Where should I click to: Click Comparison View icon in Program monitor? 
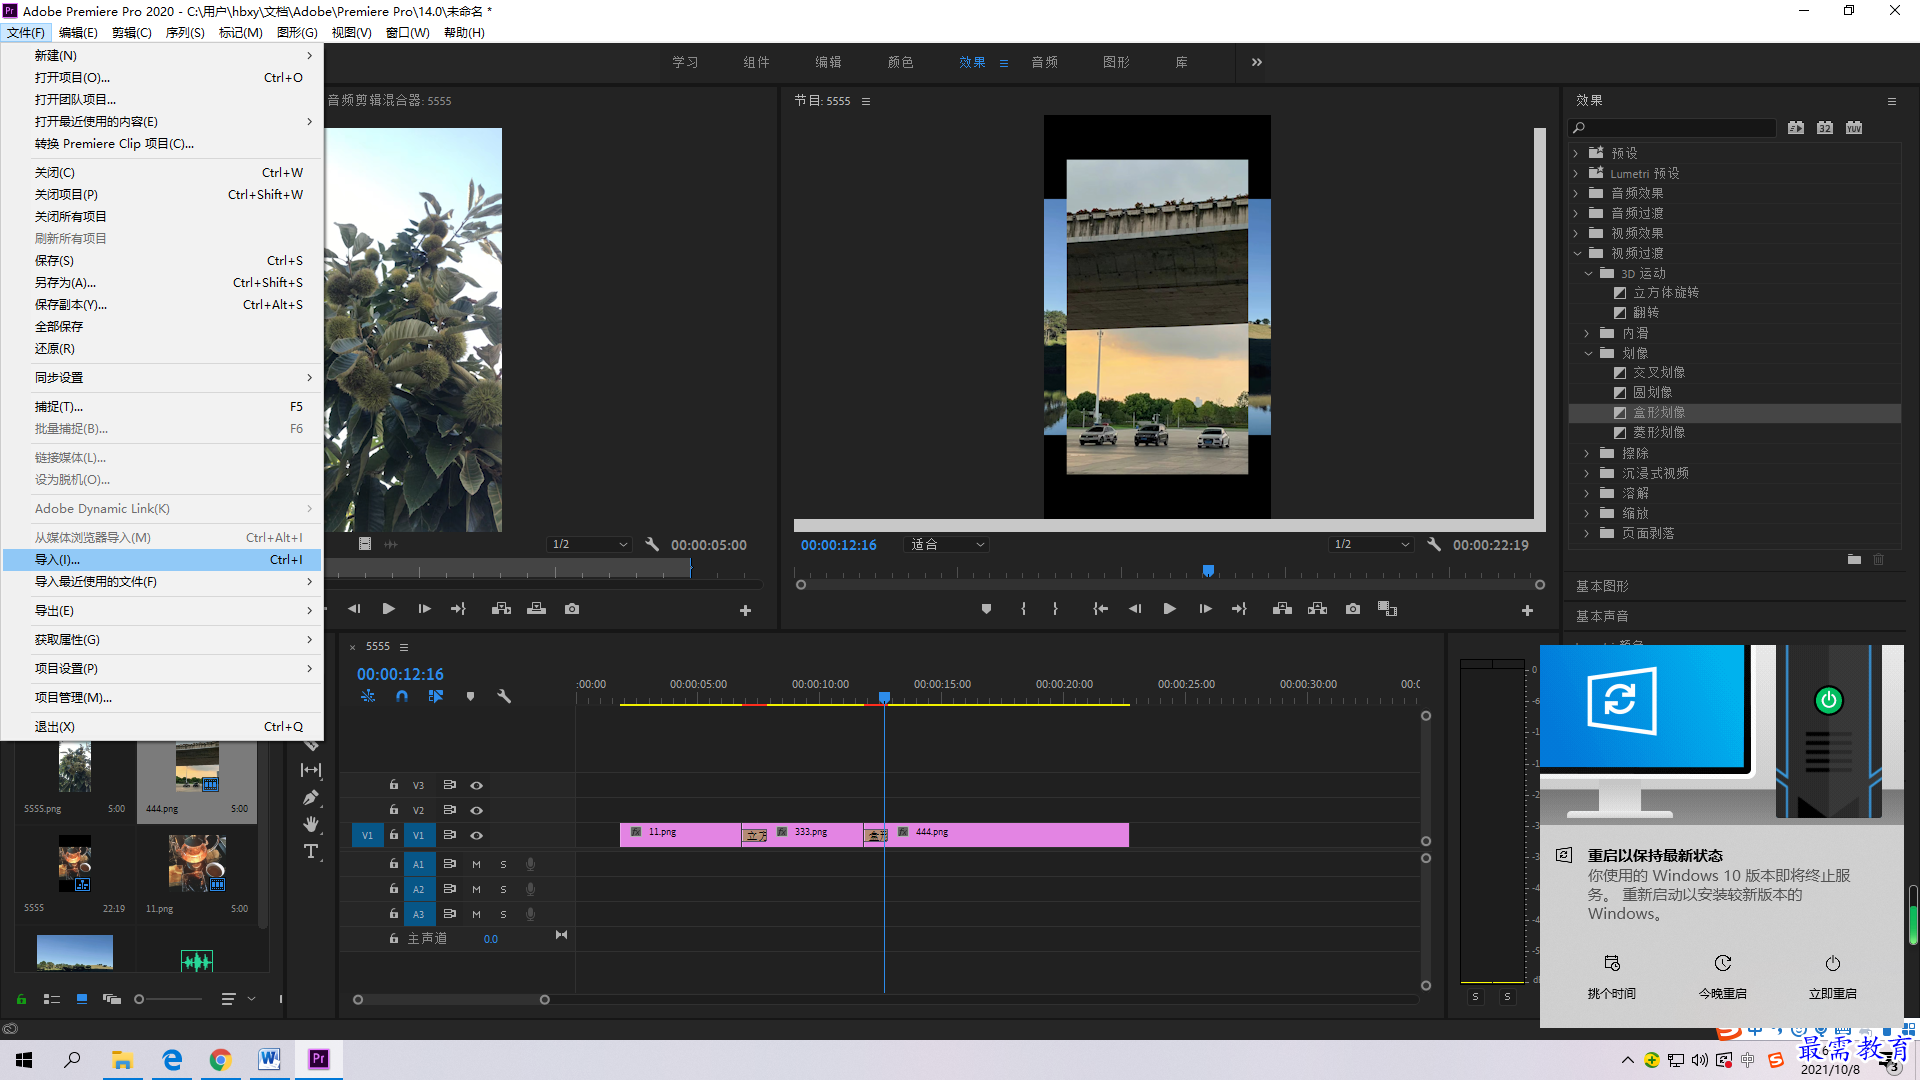(1387, 609)
